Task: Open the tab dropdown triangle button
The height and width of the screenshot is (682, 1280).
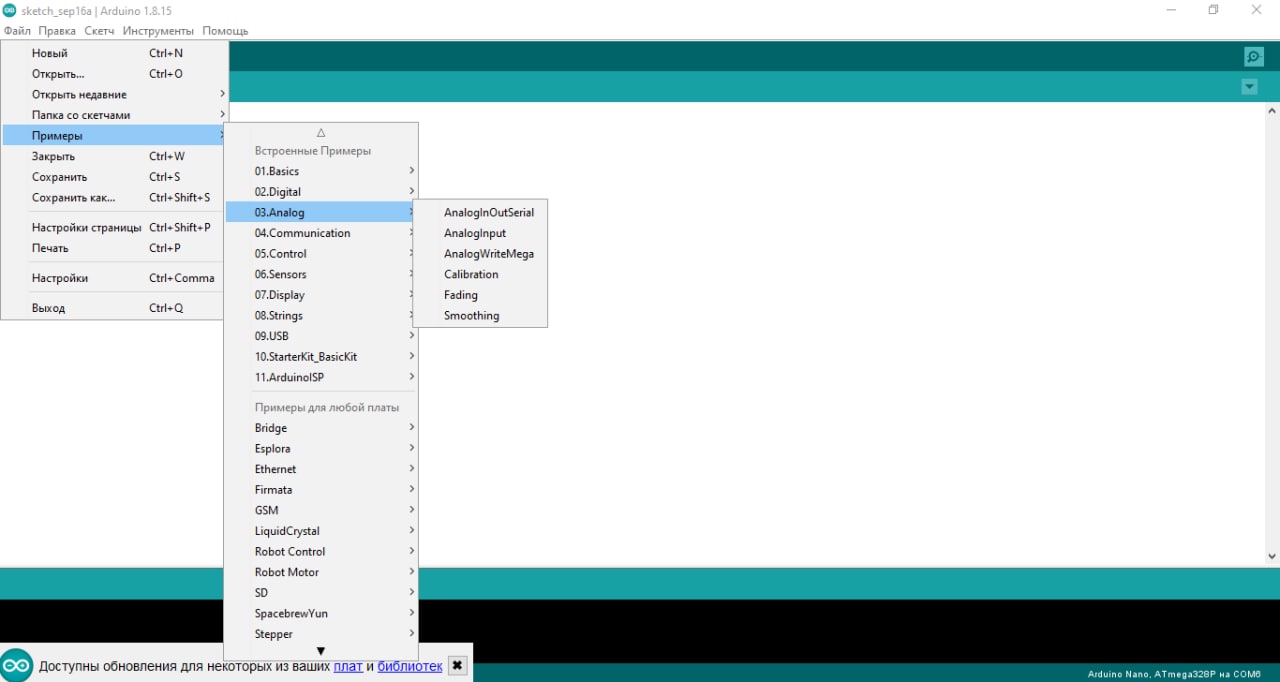Action: [1249, 87]
